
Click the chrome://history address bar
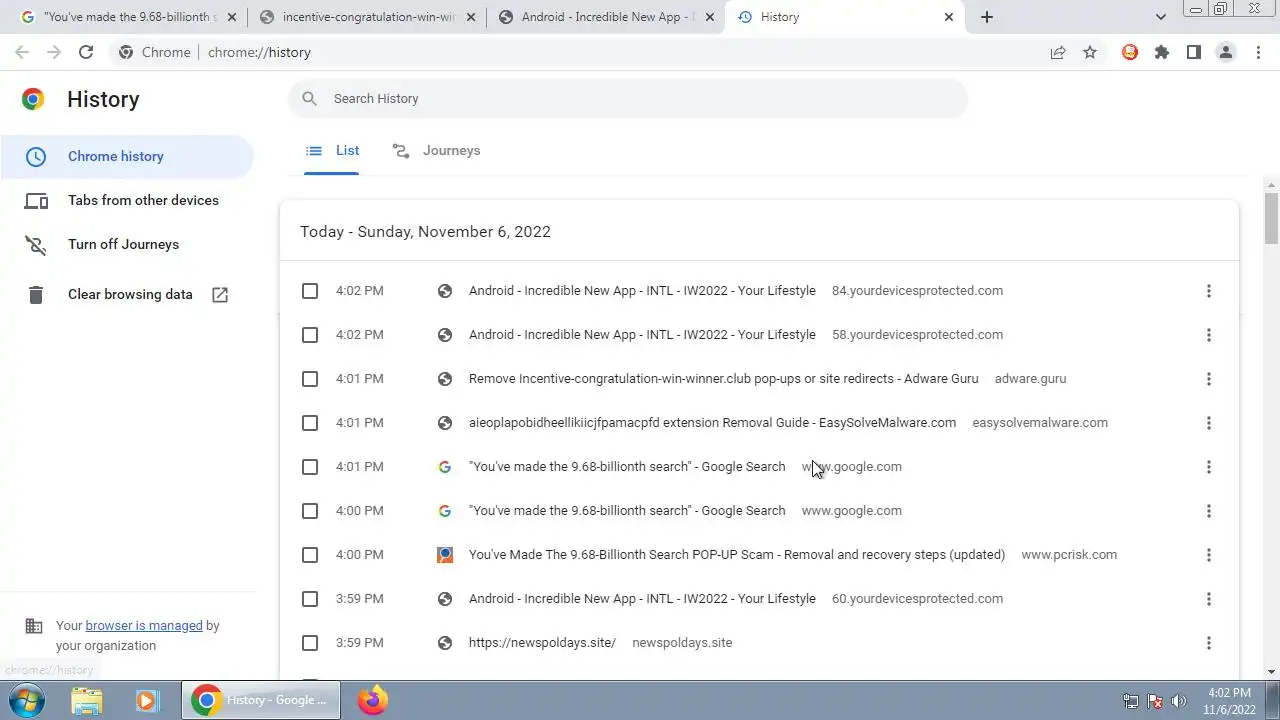[x=575, y=52]
